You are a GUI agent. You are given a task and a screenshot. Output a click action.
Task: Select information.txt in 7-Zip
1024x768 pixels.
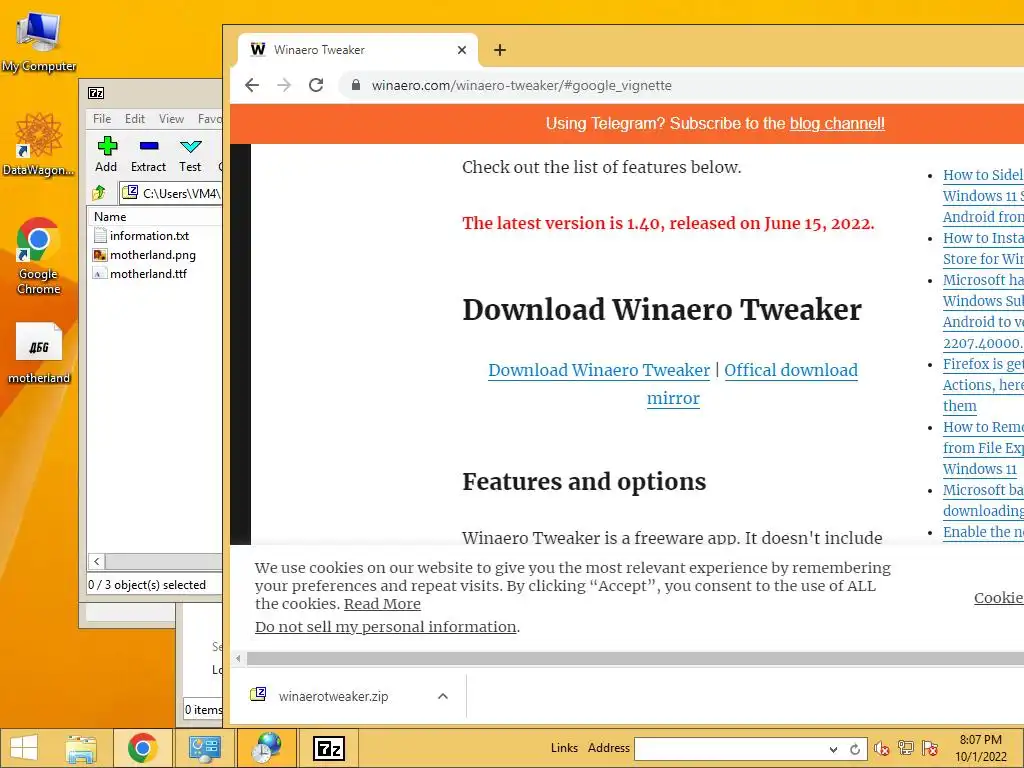[142, 236]
